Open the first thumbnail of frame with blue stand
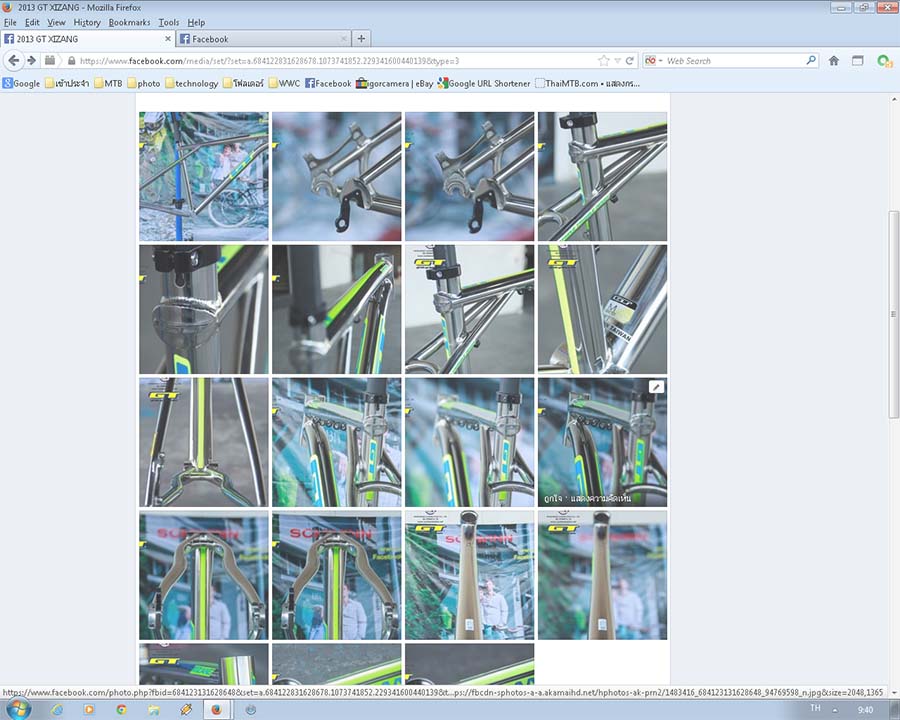This screenshot has width=900, height=720. pos(203,176)
